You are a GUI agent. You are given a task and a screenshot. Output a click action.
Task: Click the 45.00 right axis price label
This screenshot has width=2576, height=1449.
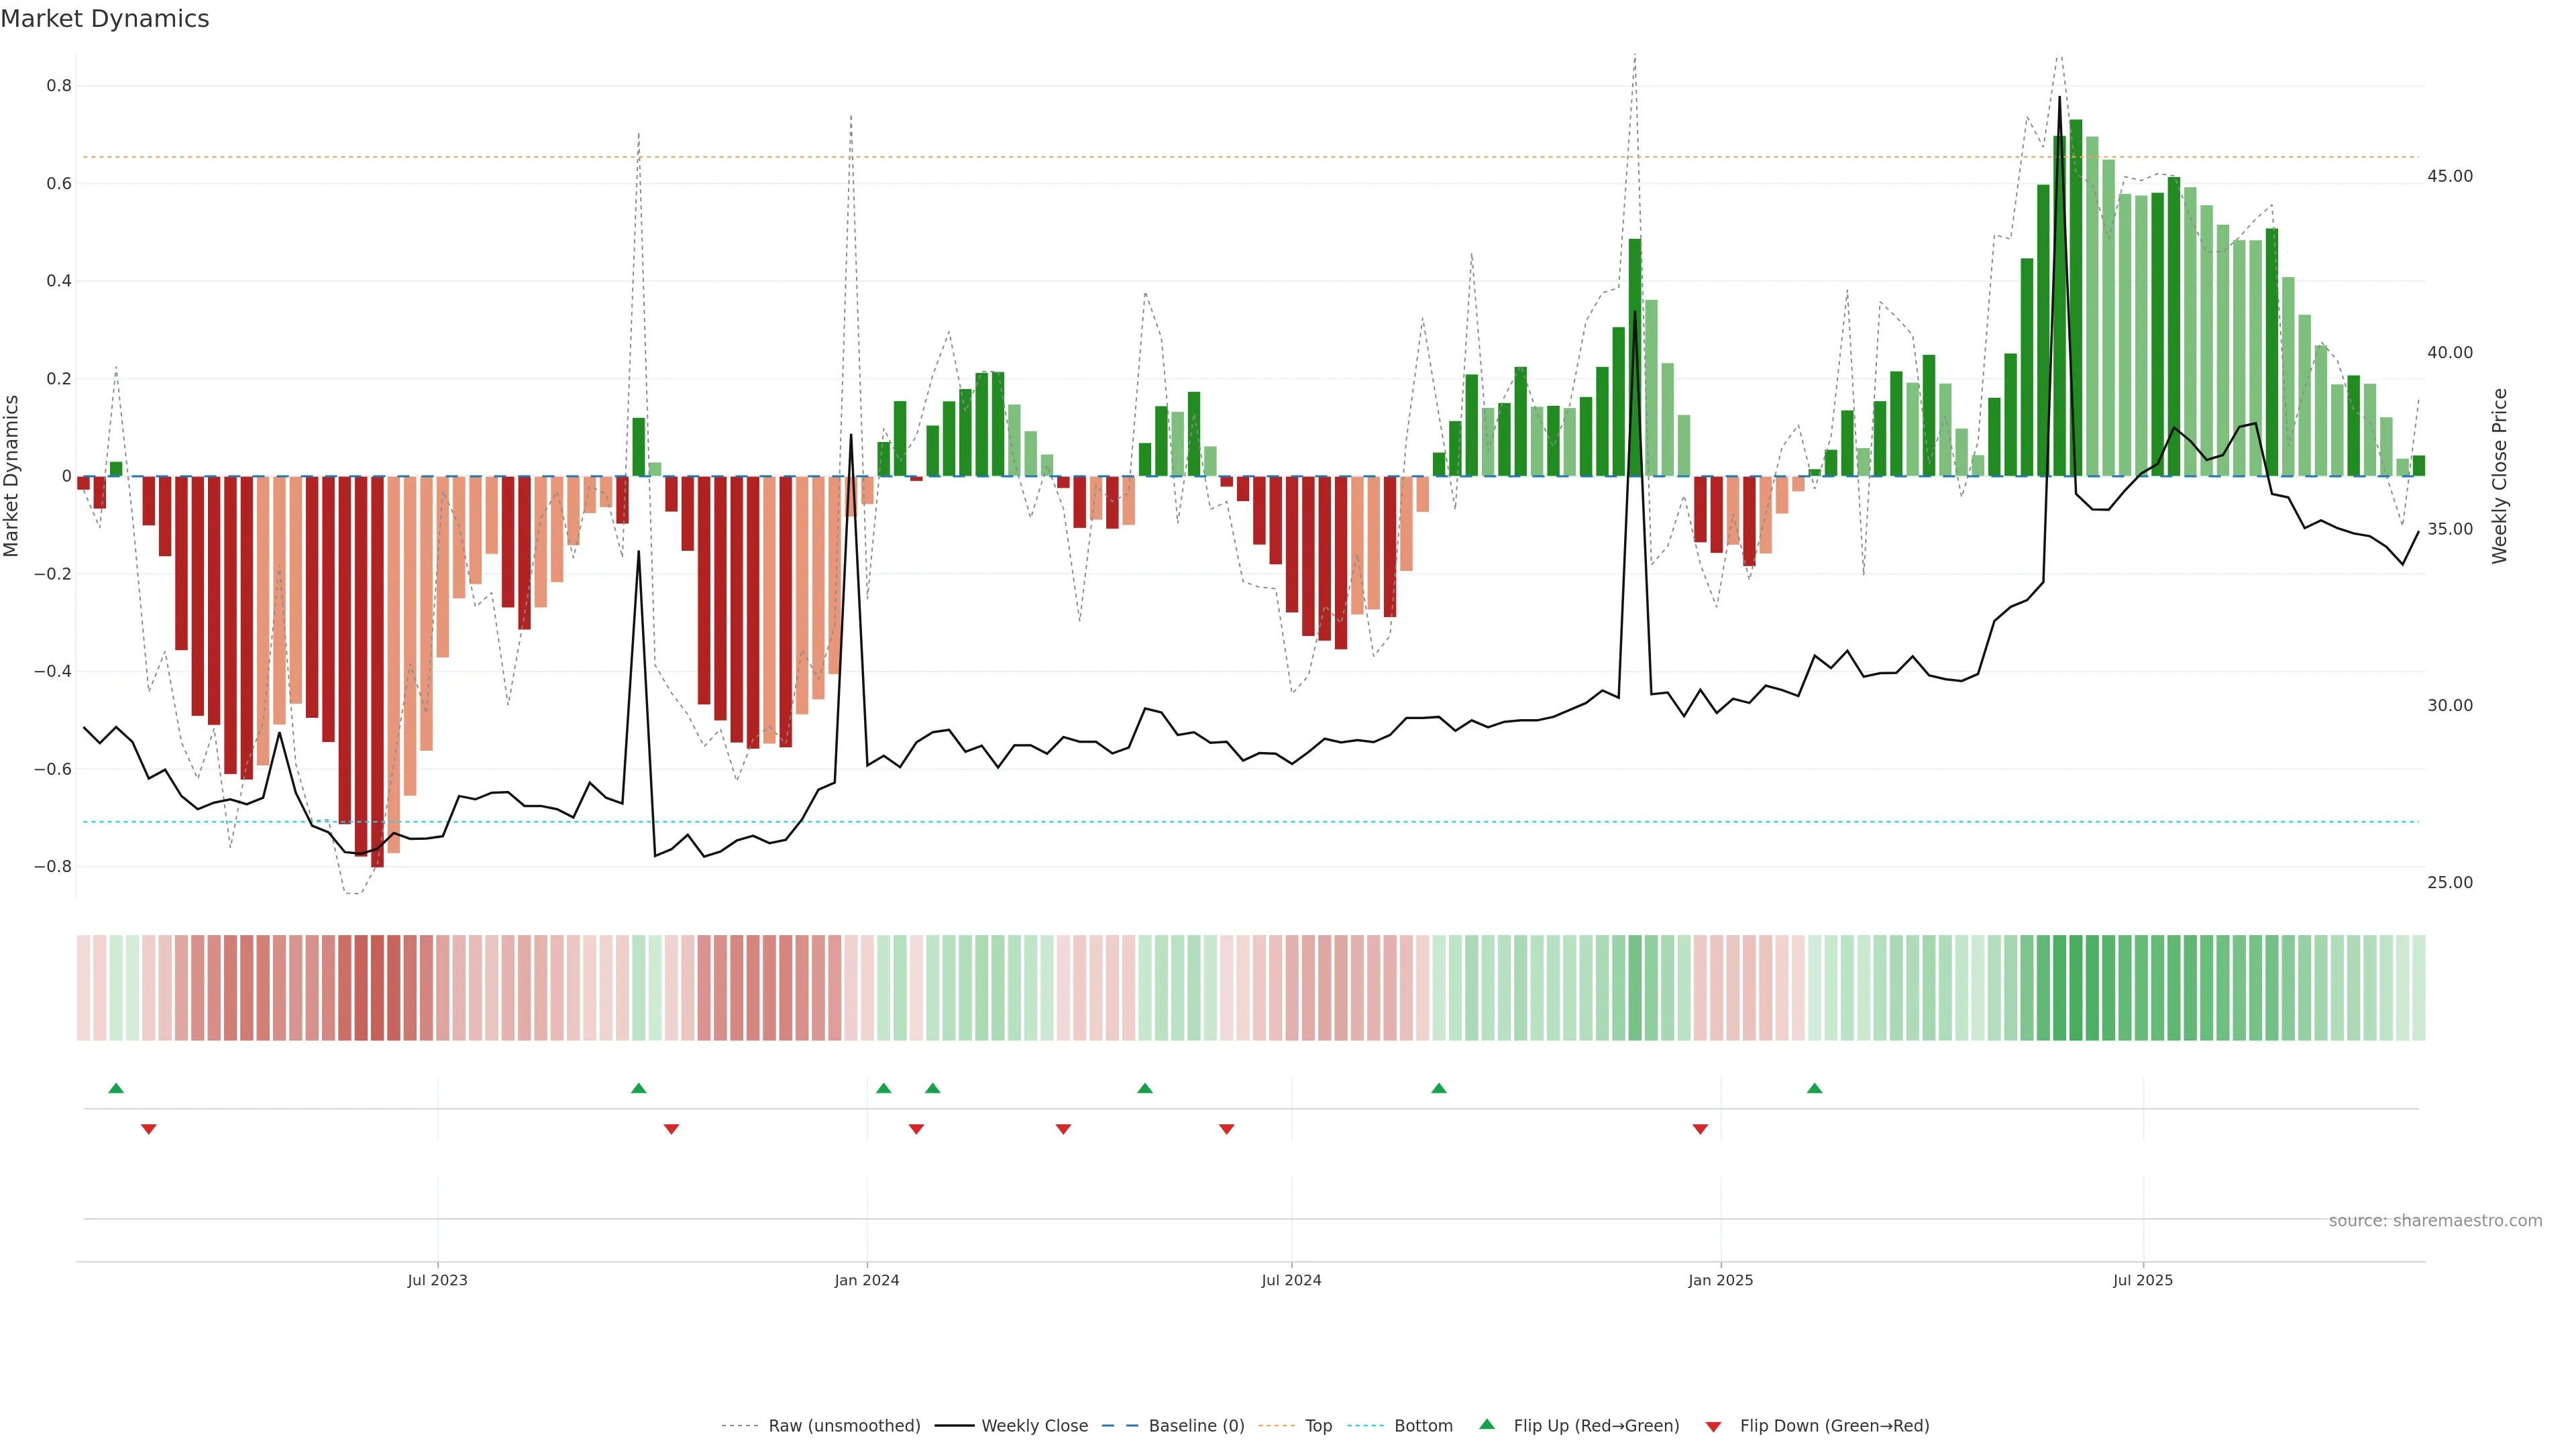pos(2450,176)
